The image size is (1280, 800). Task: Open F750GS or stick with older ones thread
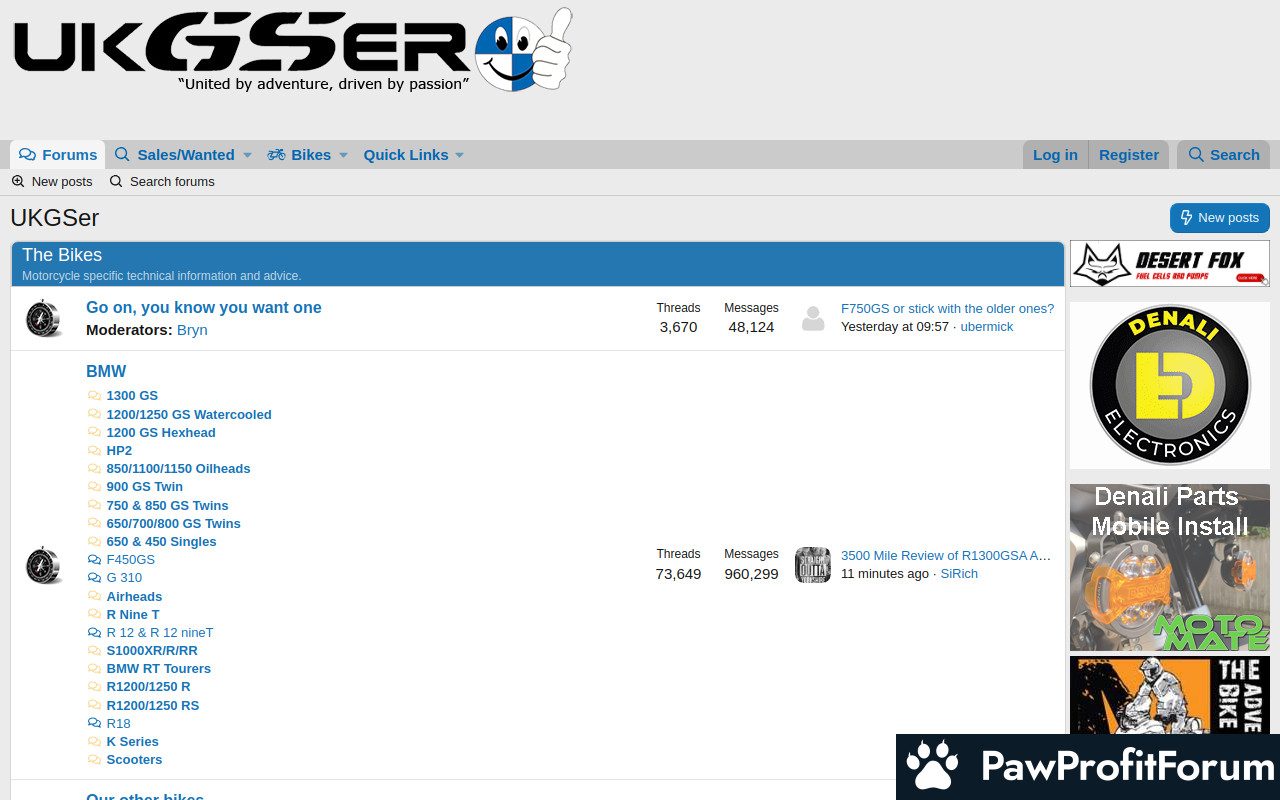(947, 309)
